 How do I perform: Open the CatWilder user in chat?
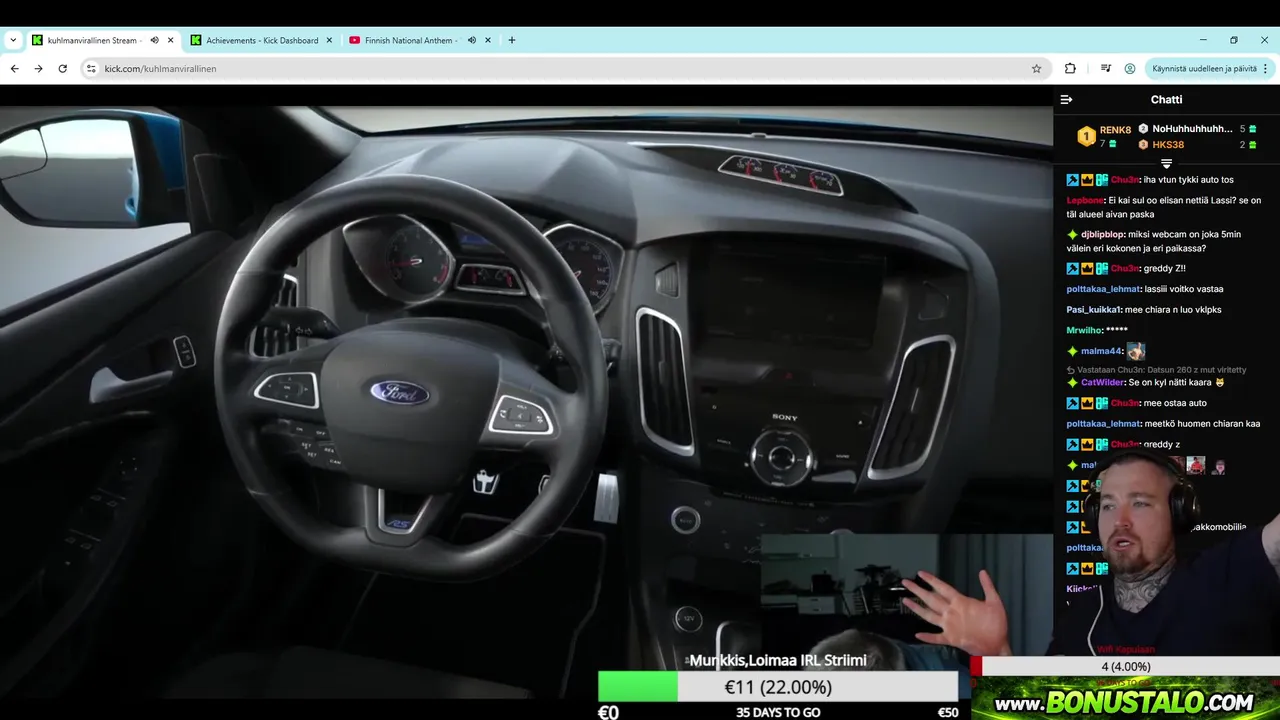click(x=1102, y=383)
